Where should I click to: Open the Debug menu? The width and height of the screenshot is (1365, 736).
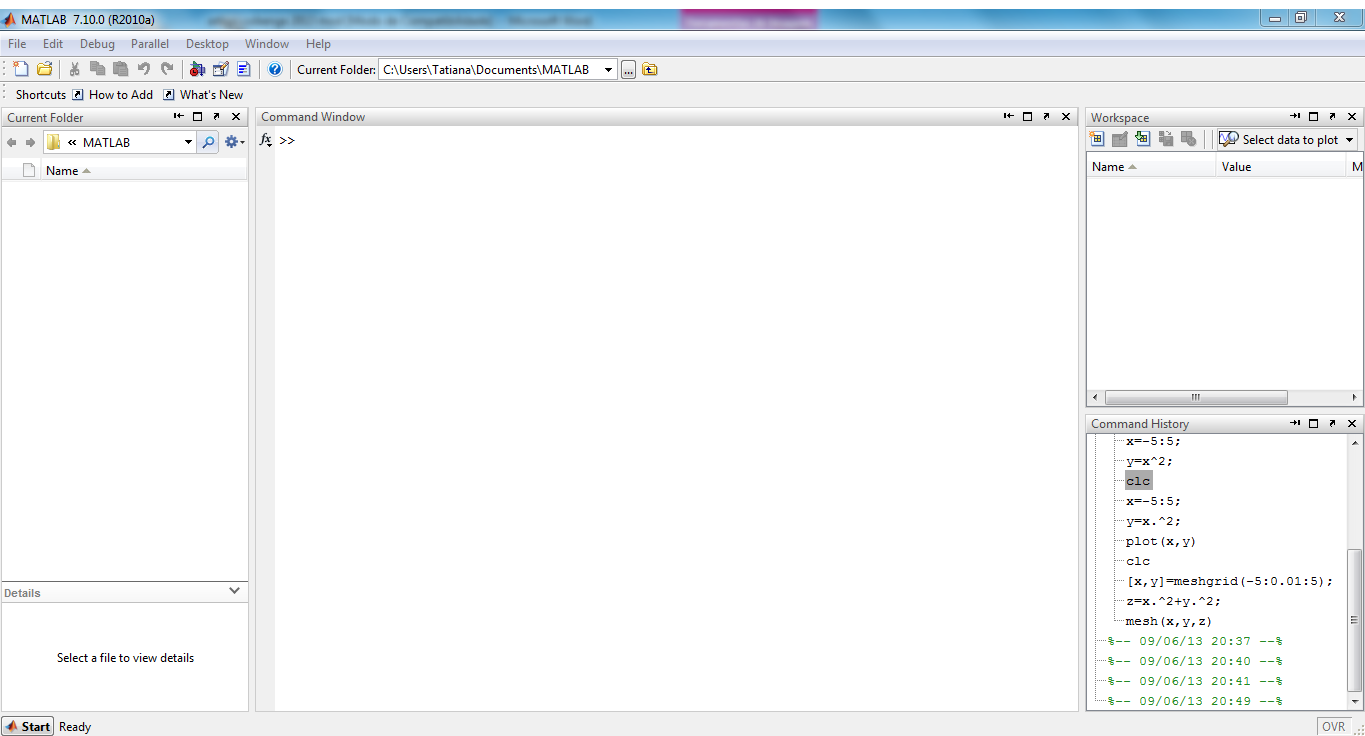97,44
